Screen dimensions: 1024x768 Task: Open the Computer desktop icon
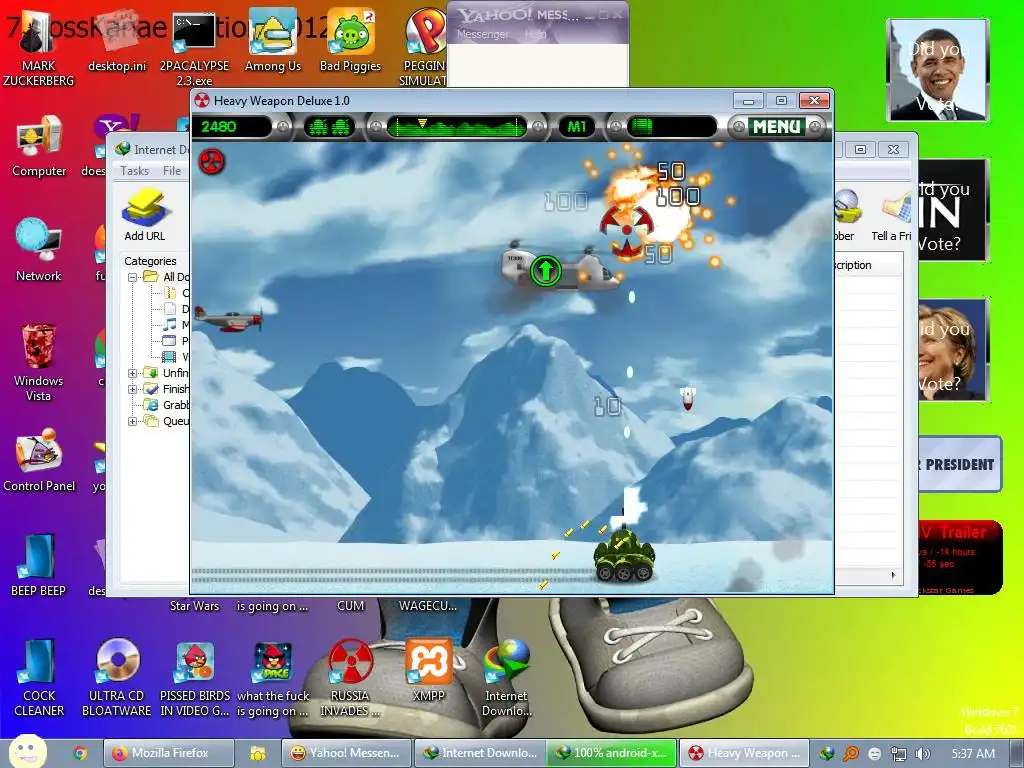[39, 145]
